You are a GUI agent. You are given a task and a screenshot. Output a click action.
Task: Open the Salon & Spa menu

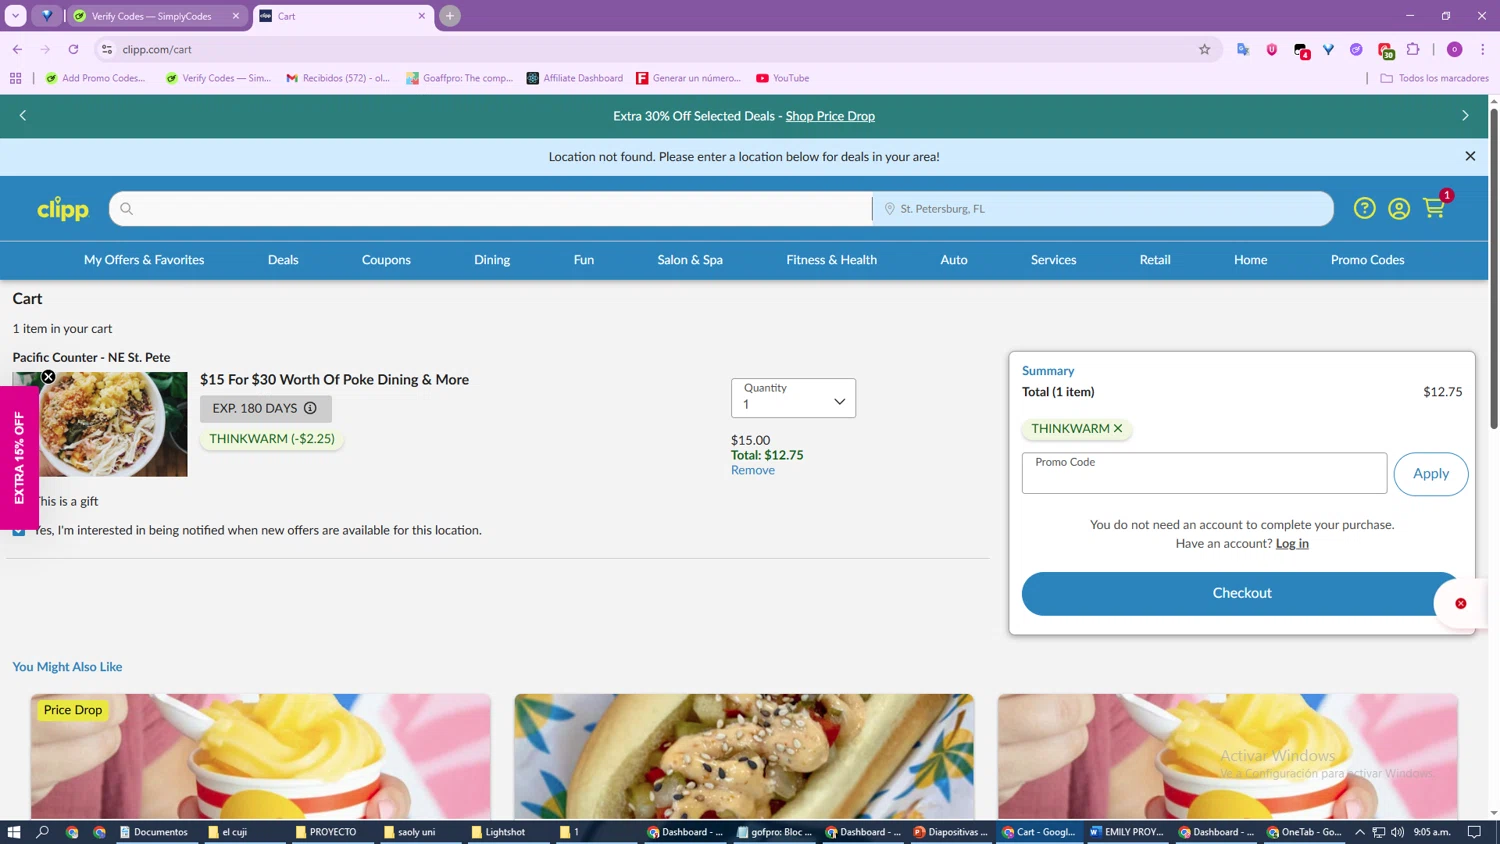point(690,260)
